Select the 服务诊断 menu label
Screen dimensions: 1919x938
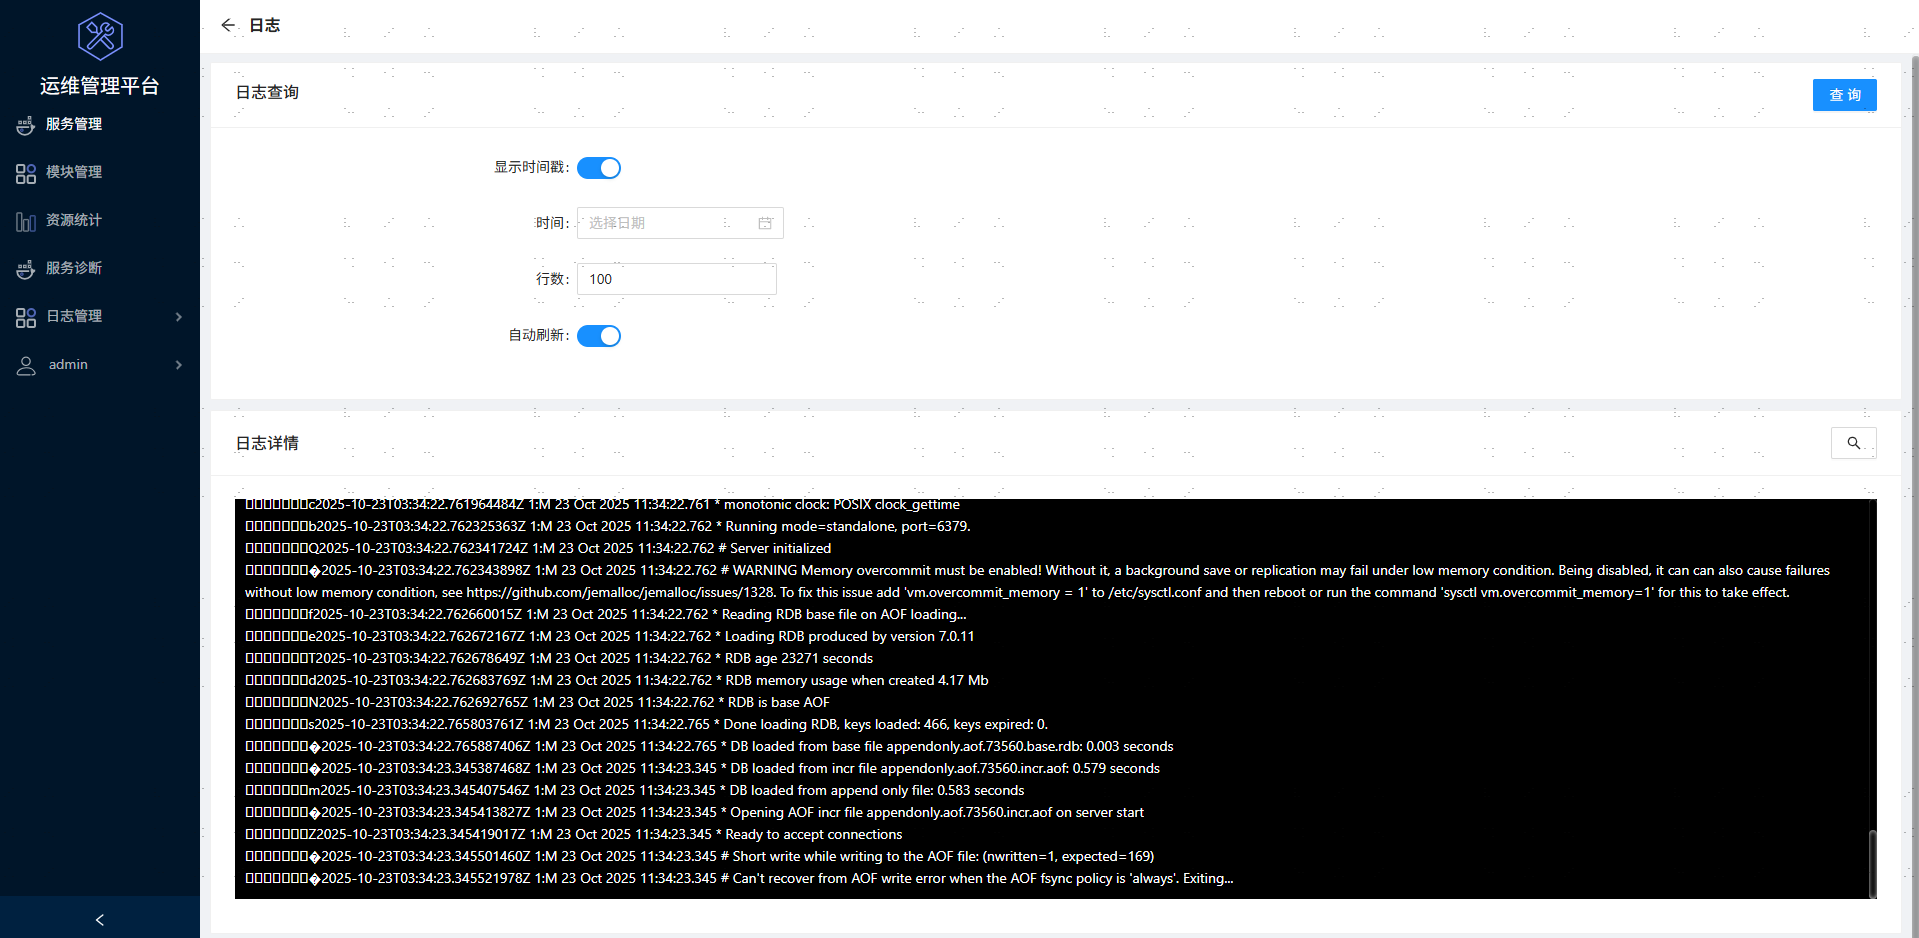click(x=74, y=268)
